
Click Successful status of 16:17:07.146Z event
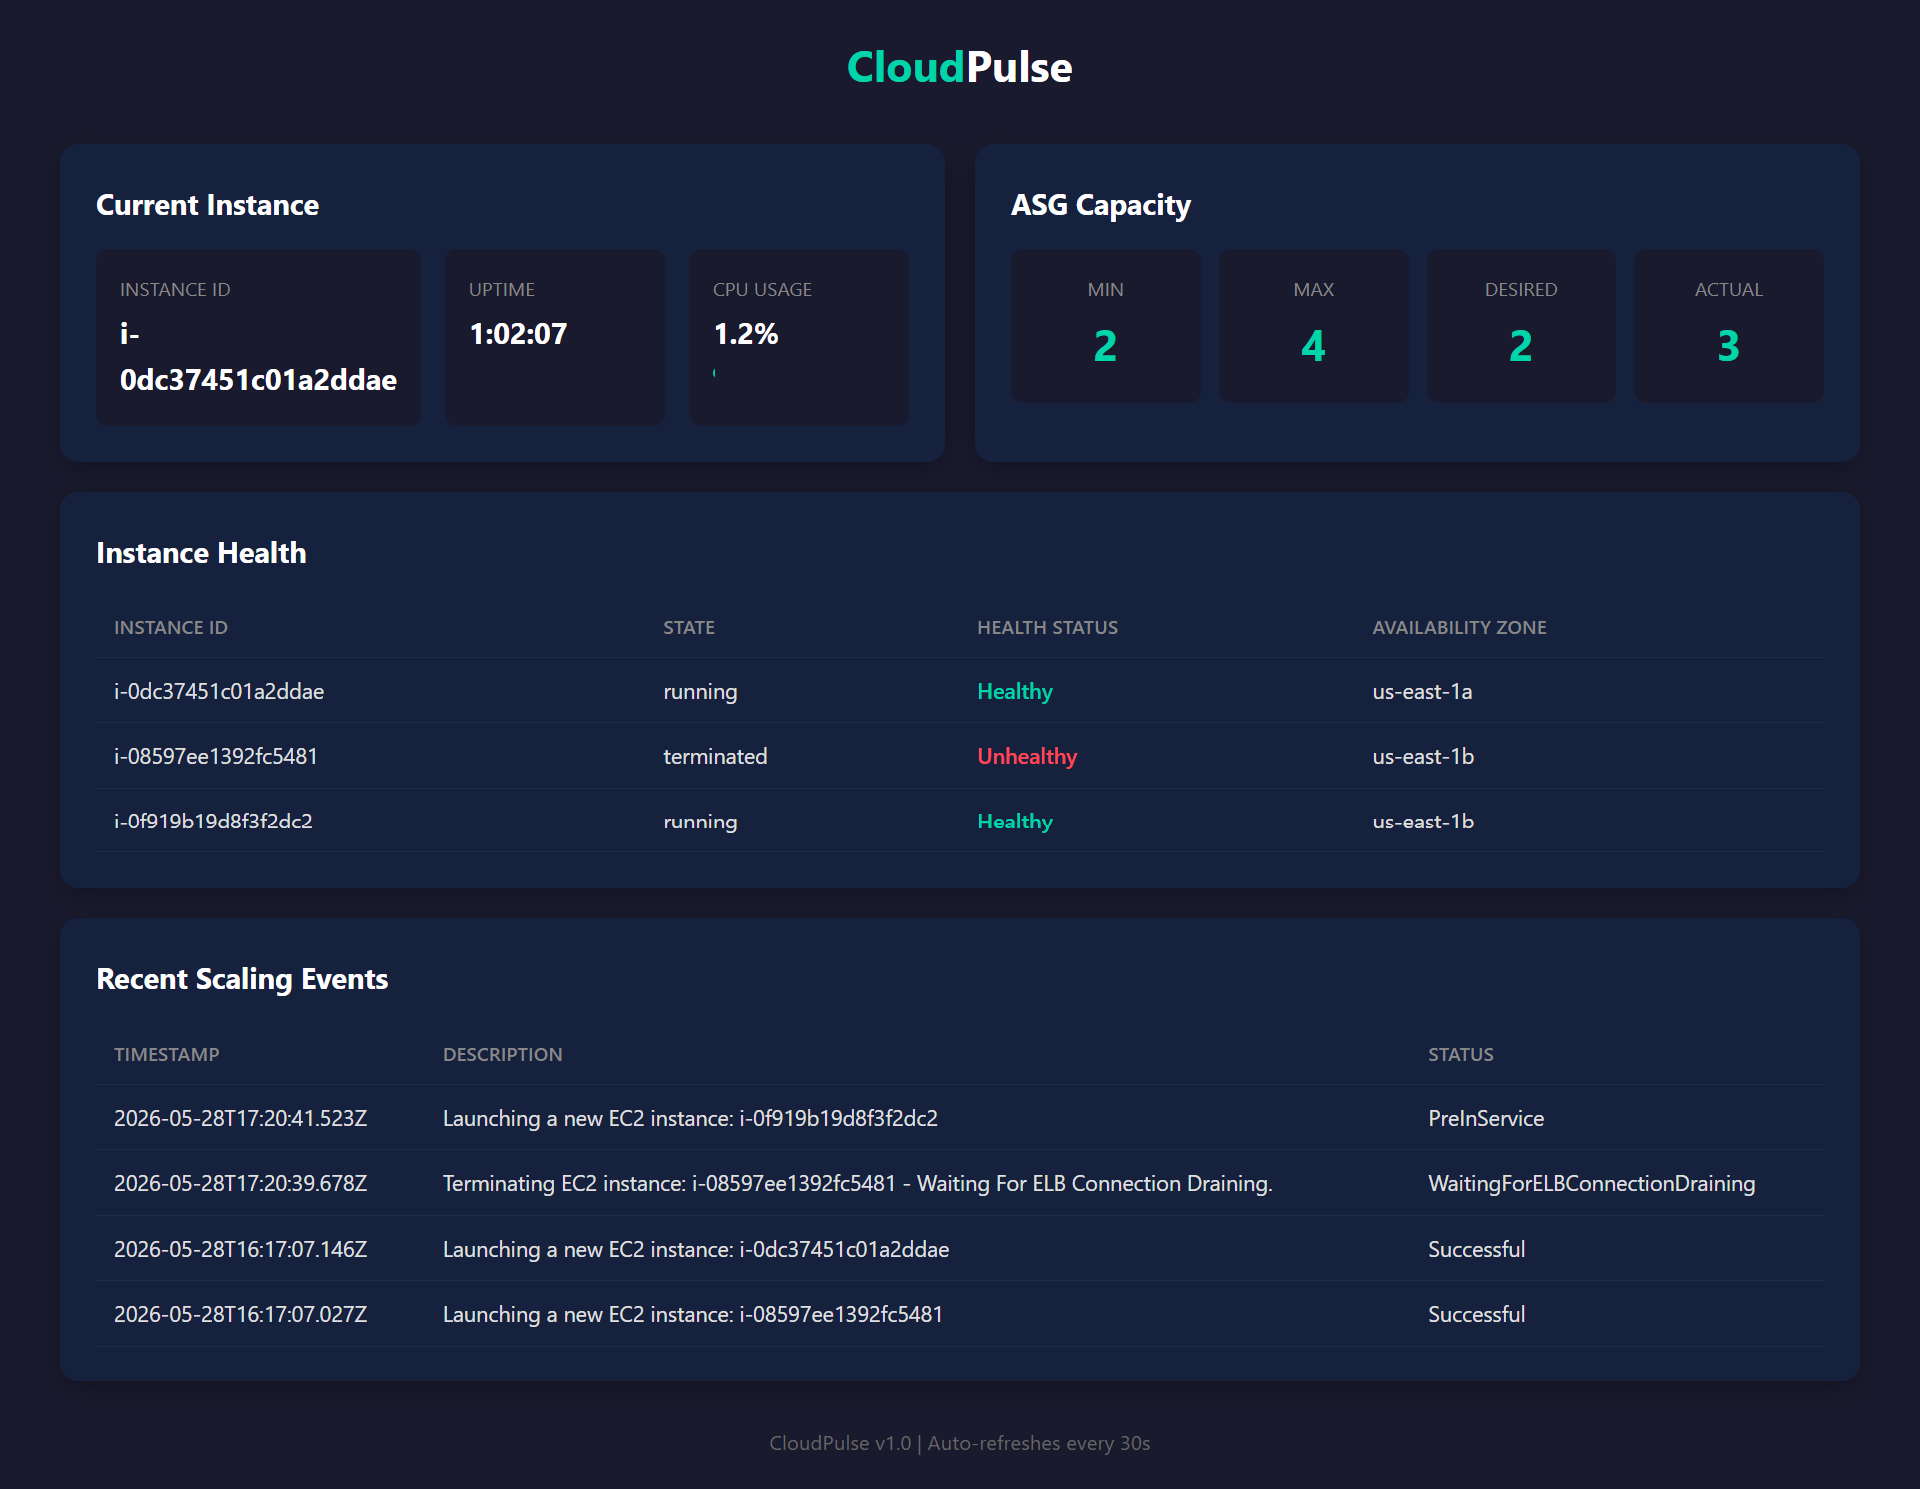point(1476,1250)
